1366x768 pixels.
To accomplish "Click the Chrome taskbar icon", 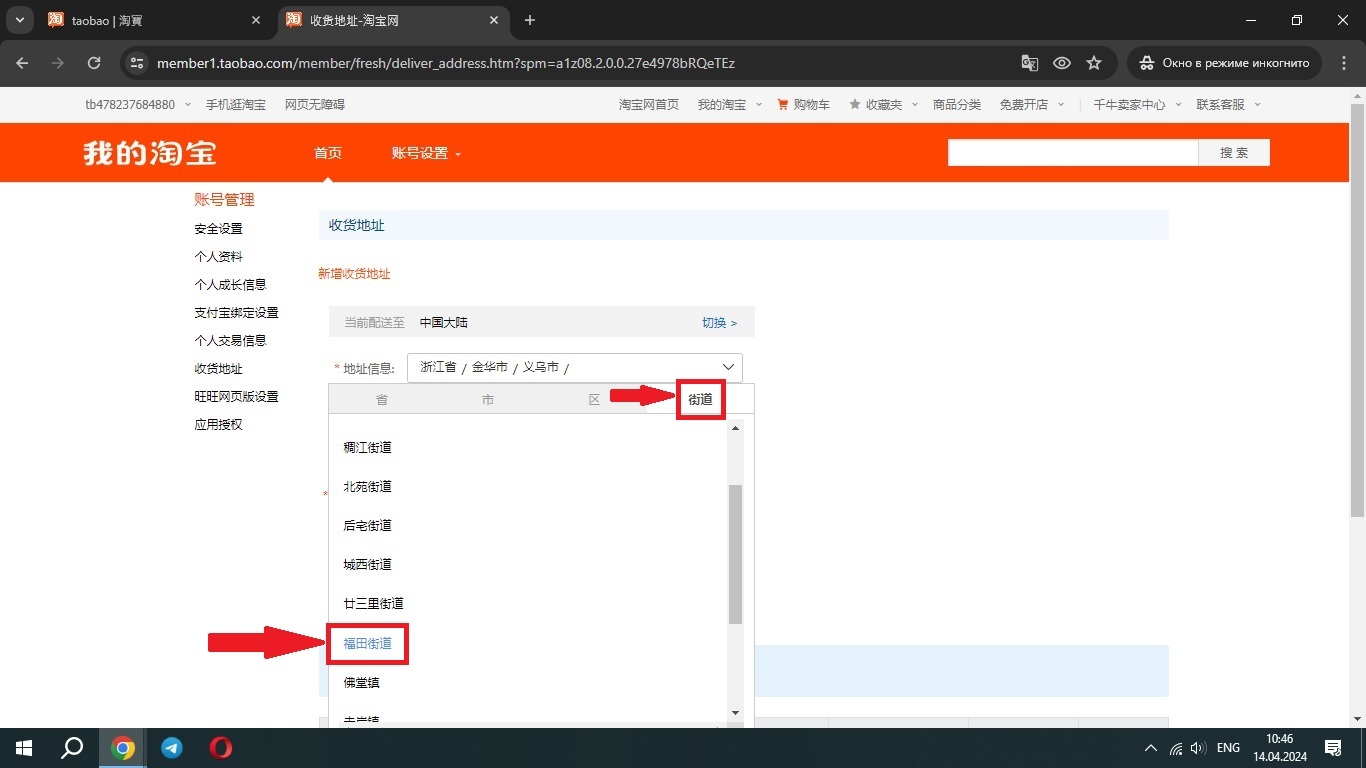I will [123, 748].
